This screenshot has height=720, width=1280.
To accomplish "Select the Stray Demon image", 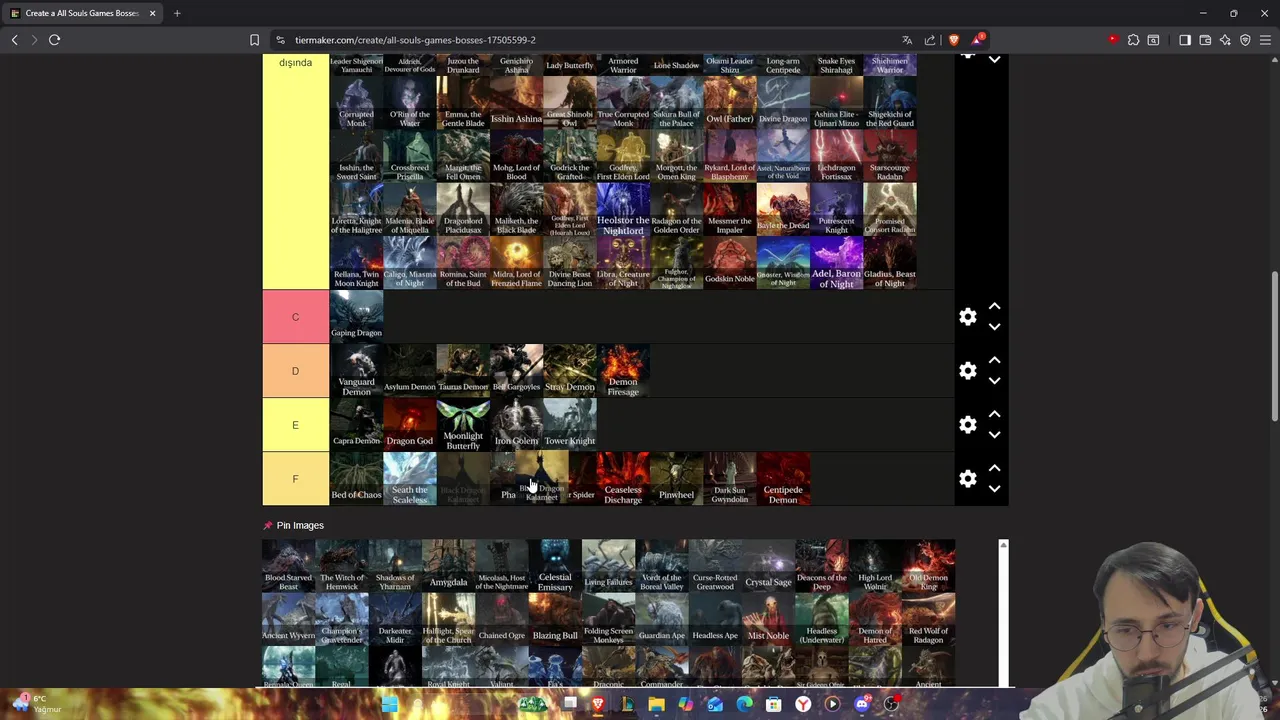I will [569, 371].
